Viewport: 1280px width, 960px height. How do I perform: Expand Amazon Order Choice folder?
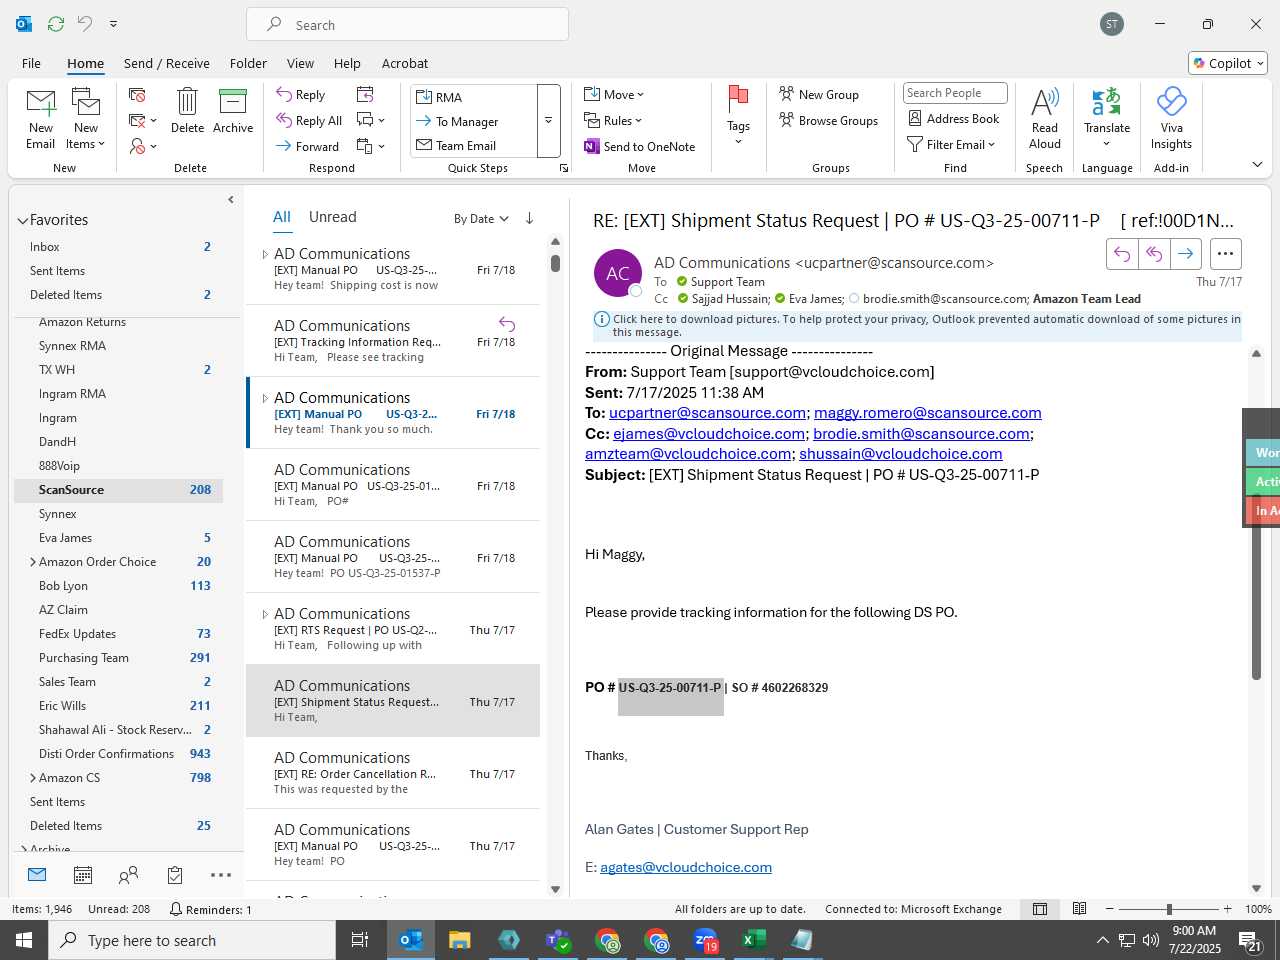pos(33,562)
